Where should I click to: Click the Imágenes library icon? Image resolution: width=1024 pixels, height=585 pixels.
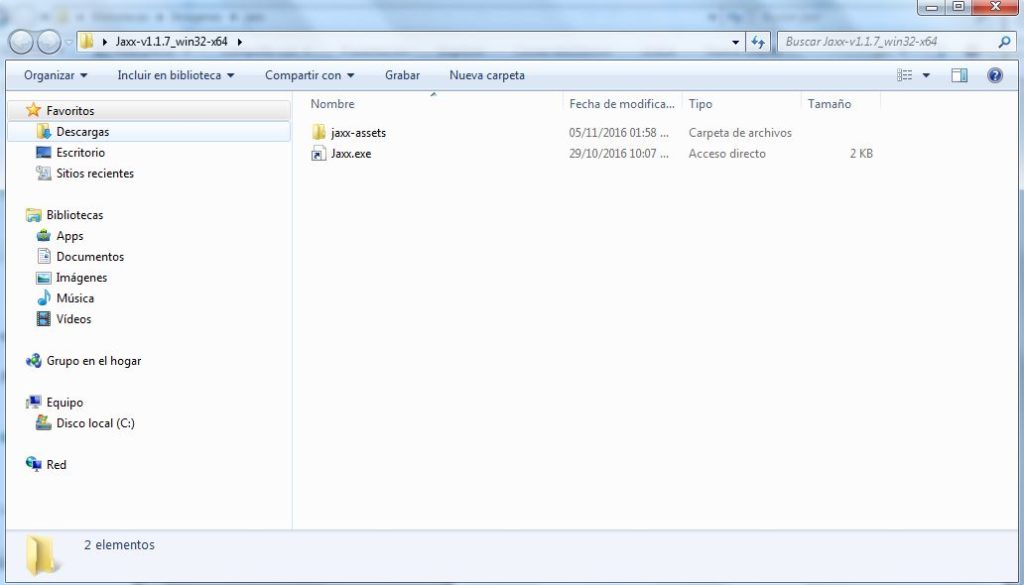tap(44, 277)
